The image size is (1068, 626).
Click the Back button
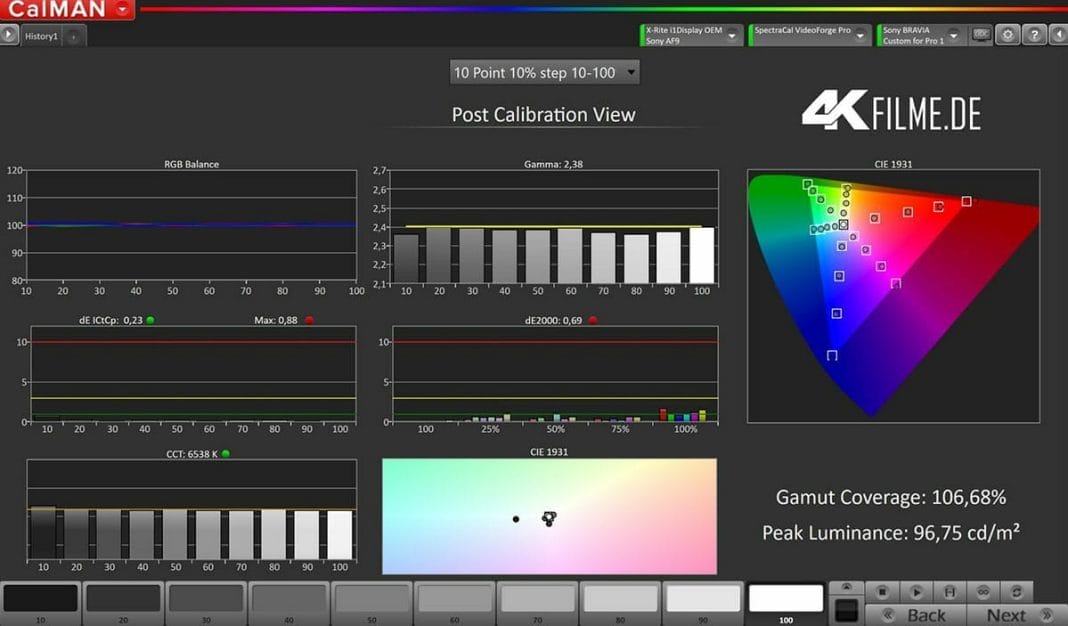[914, 615]
